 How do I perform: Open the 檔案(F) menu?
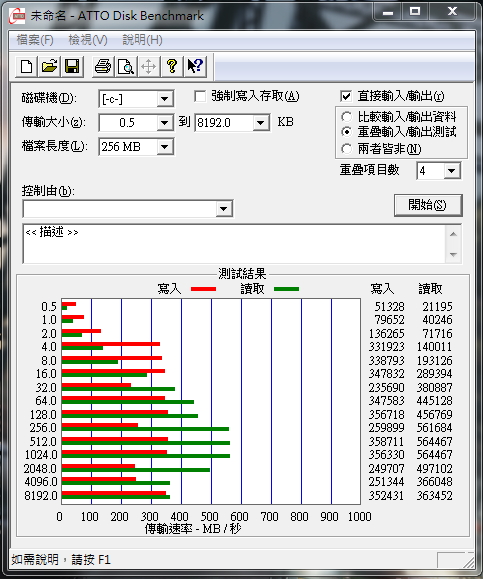coord(35,40)
